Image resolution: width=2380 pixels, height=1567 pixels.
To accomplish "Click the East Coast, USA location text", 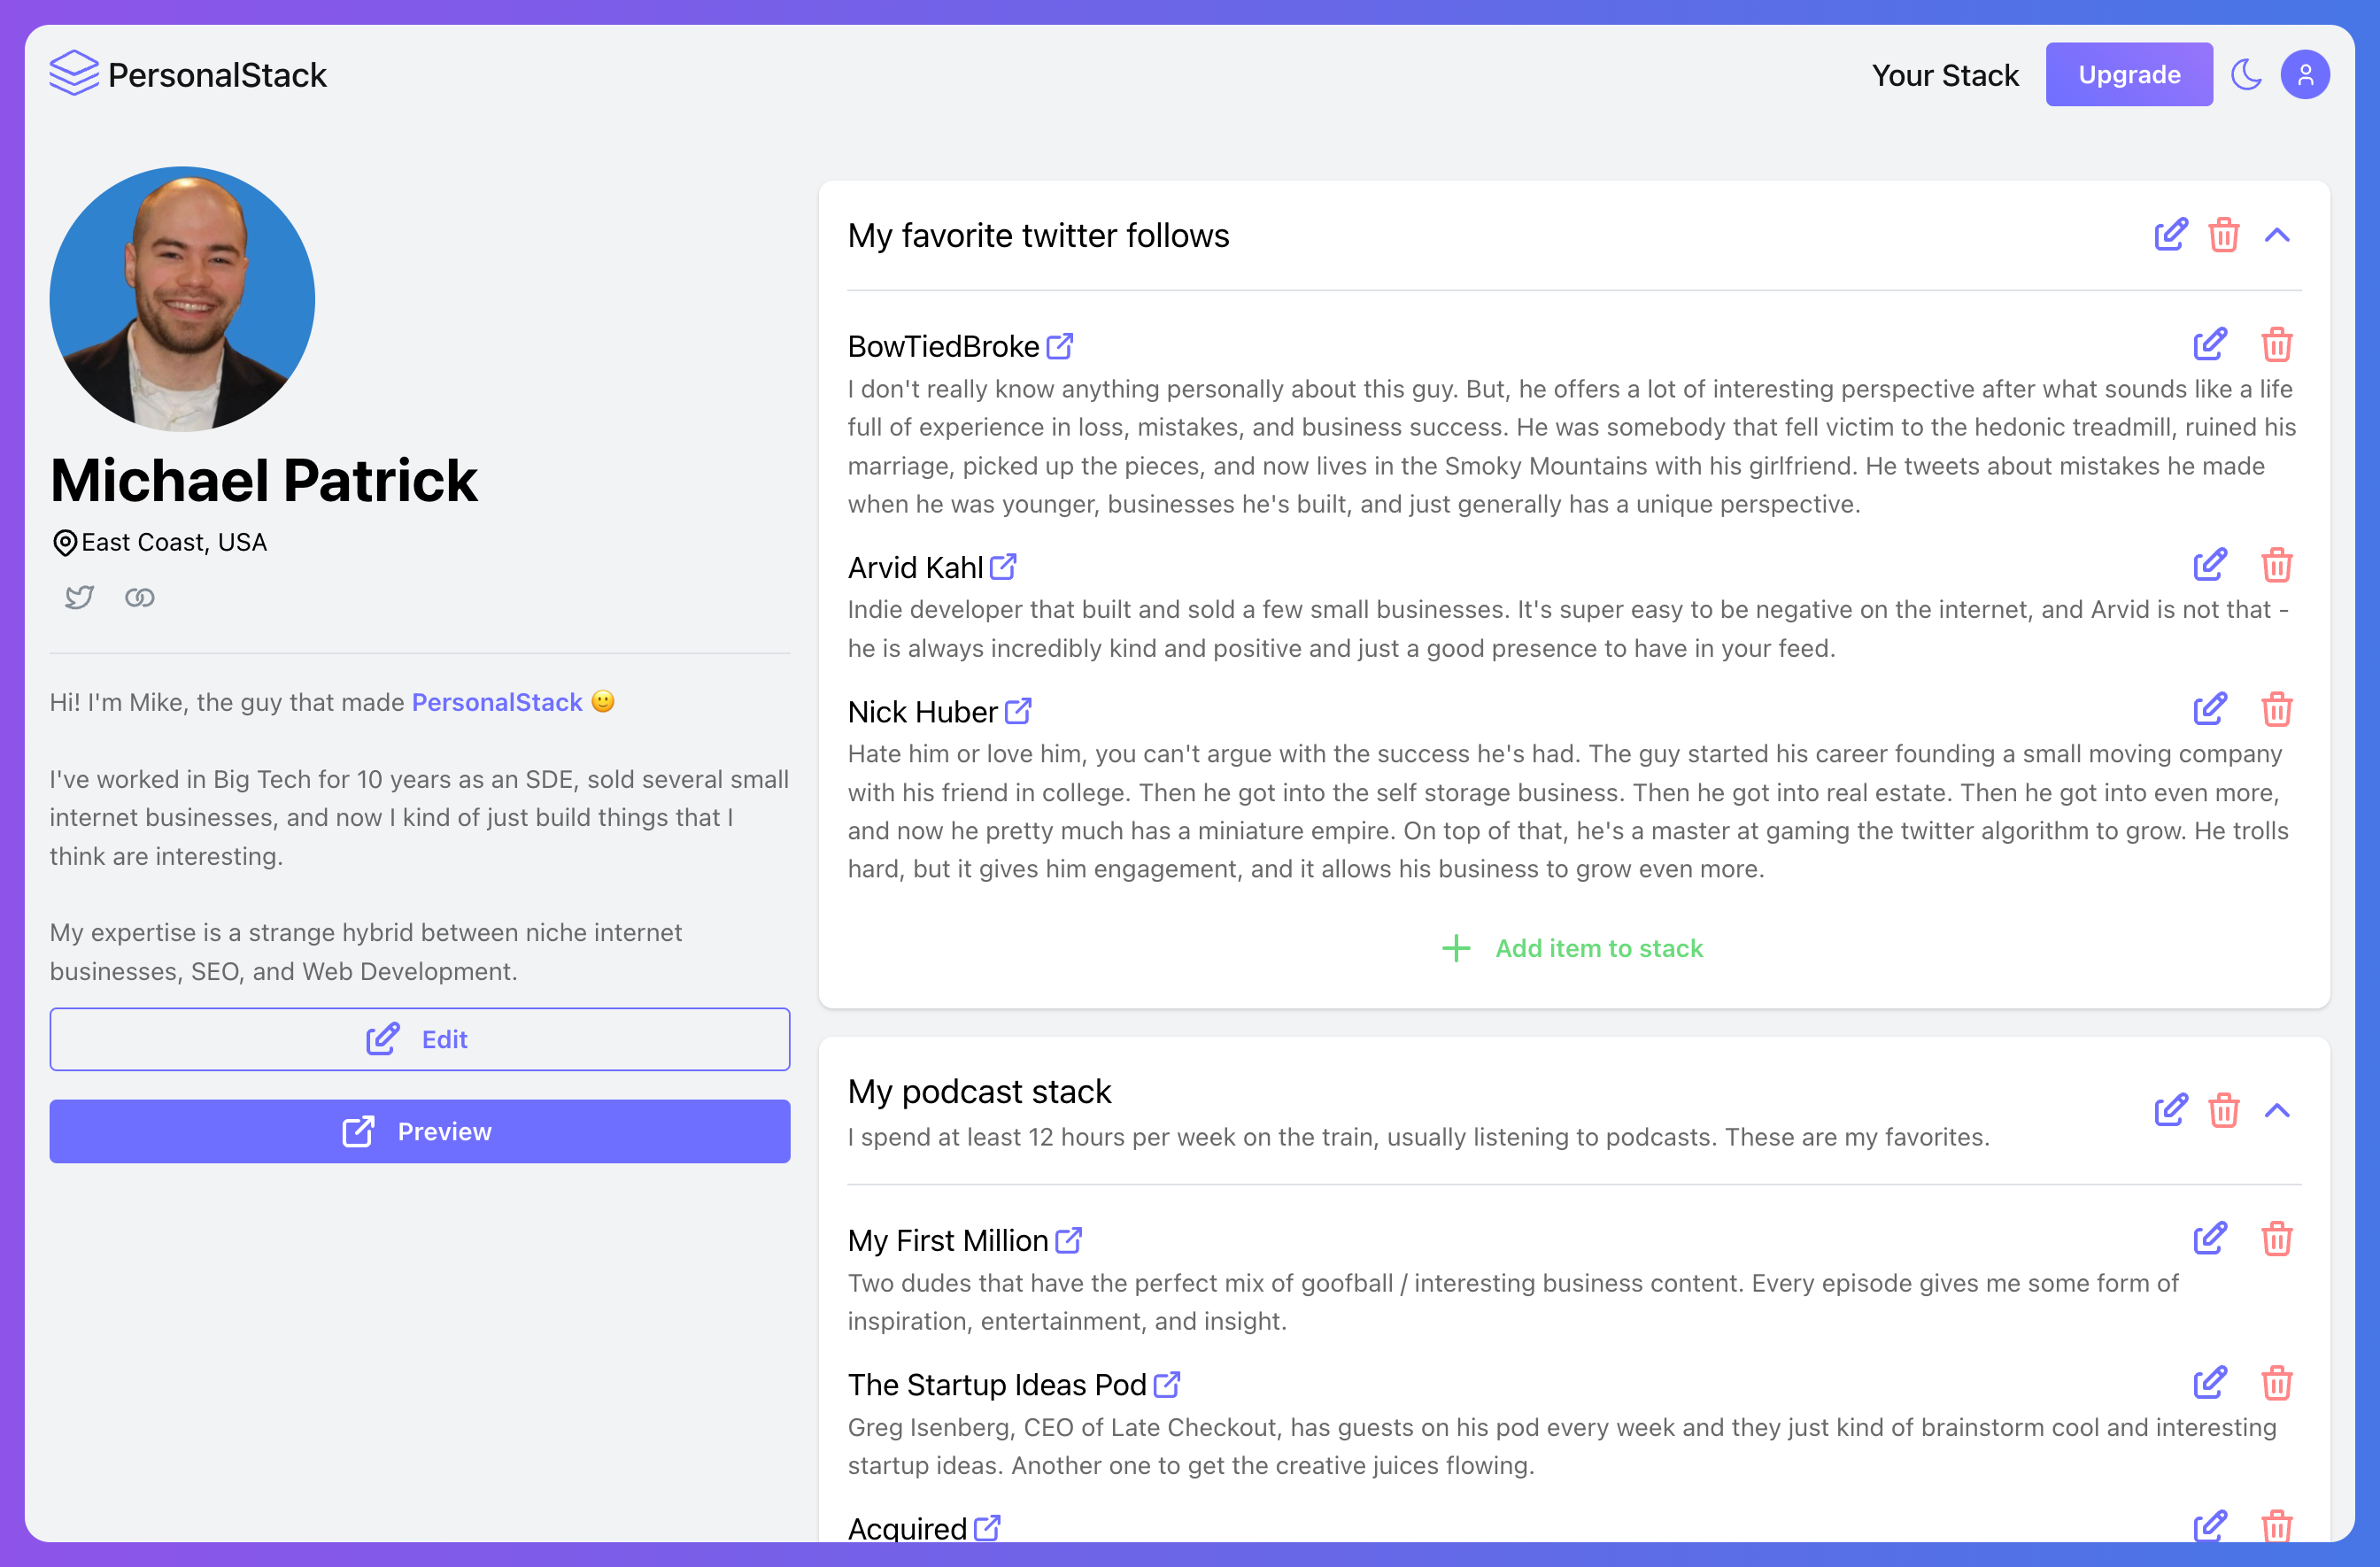I will (x=174, y=542).
